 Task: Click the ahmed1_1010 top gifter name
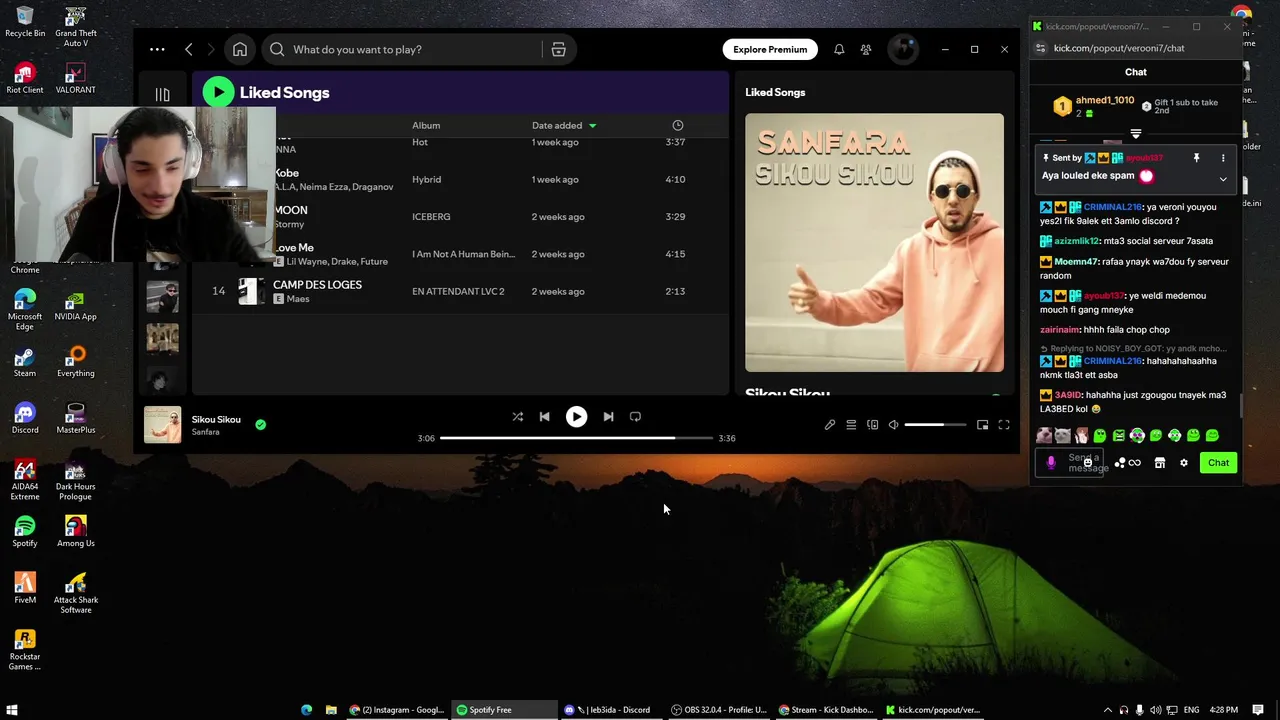[1105, 101]
